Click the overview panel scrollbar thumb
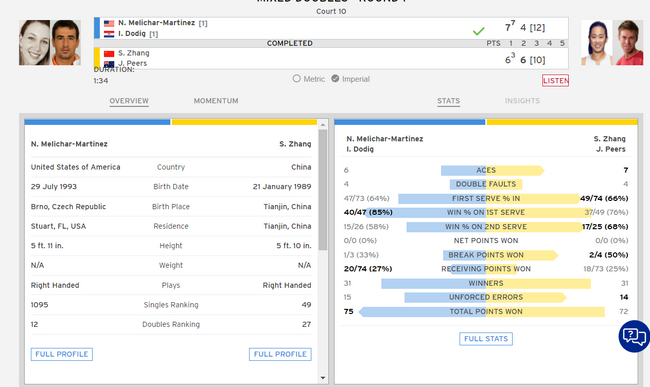 323,190
